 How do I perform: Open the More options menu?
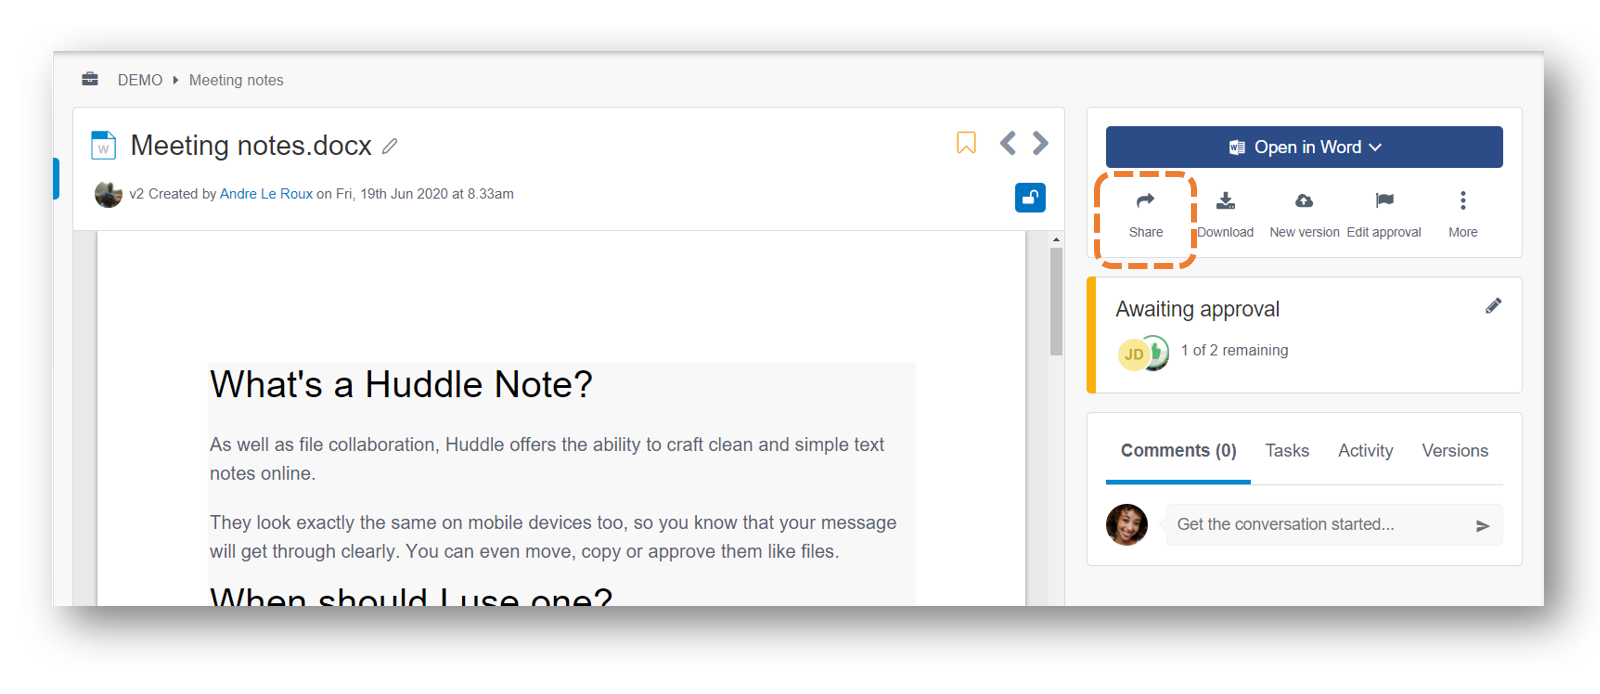point(1462,215)
